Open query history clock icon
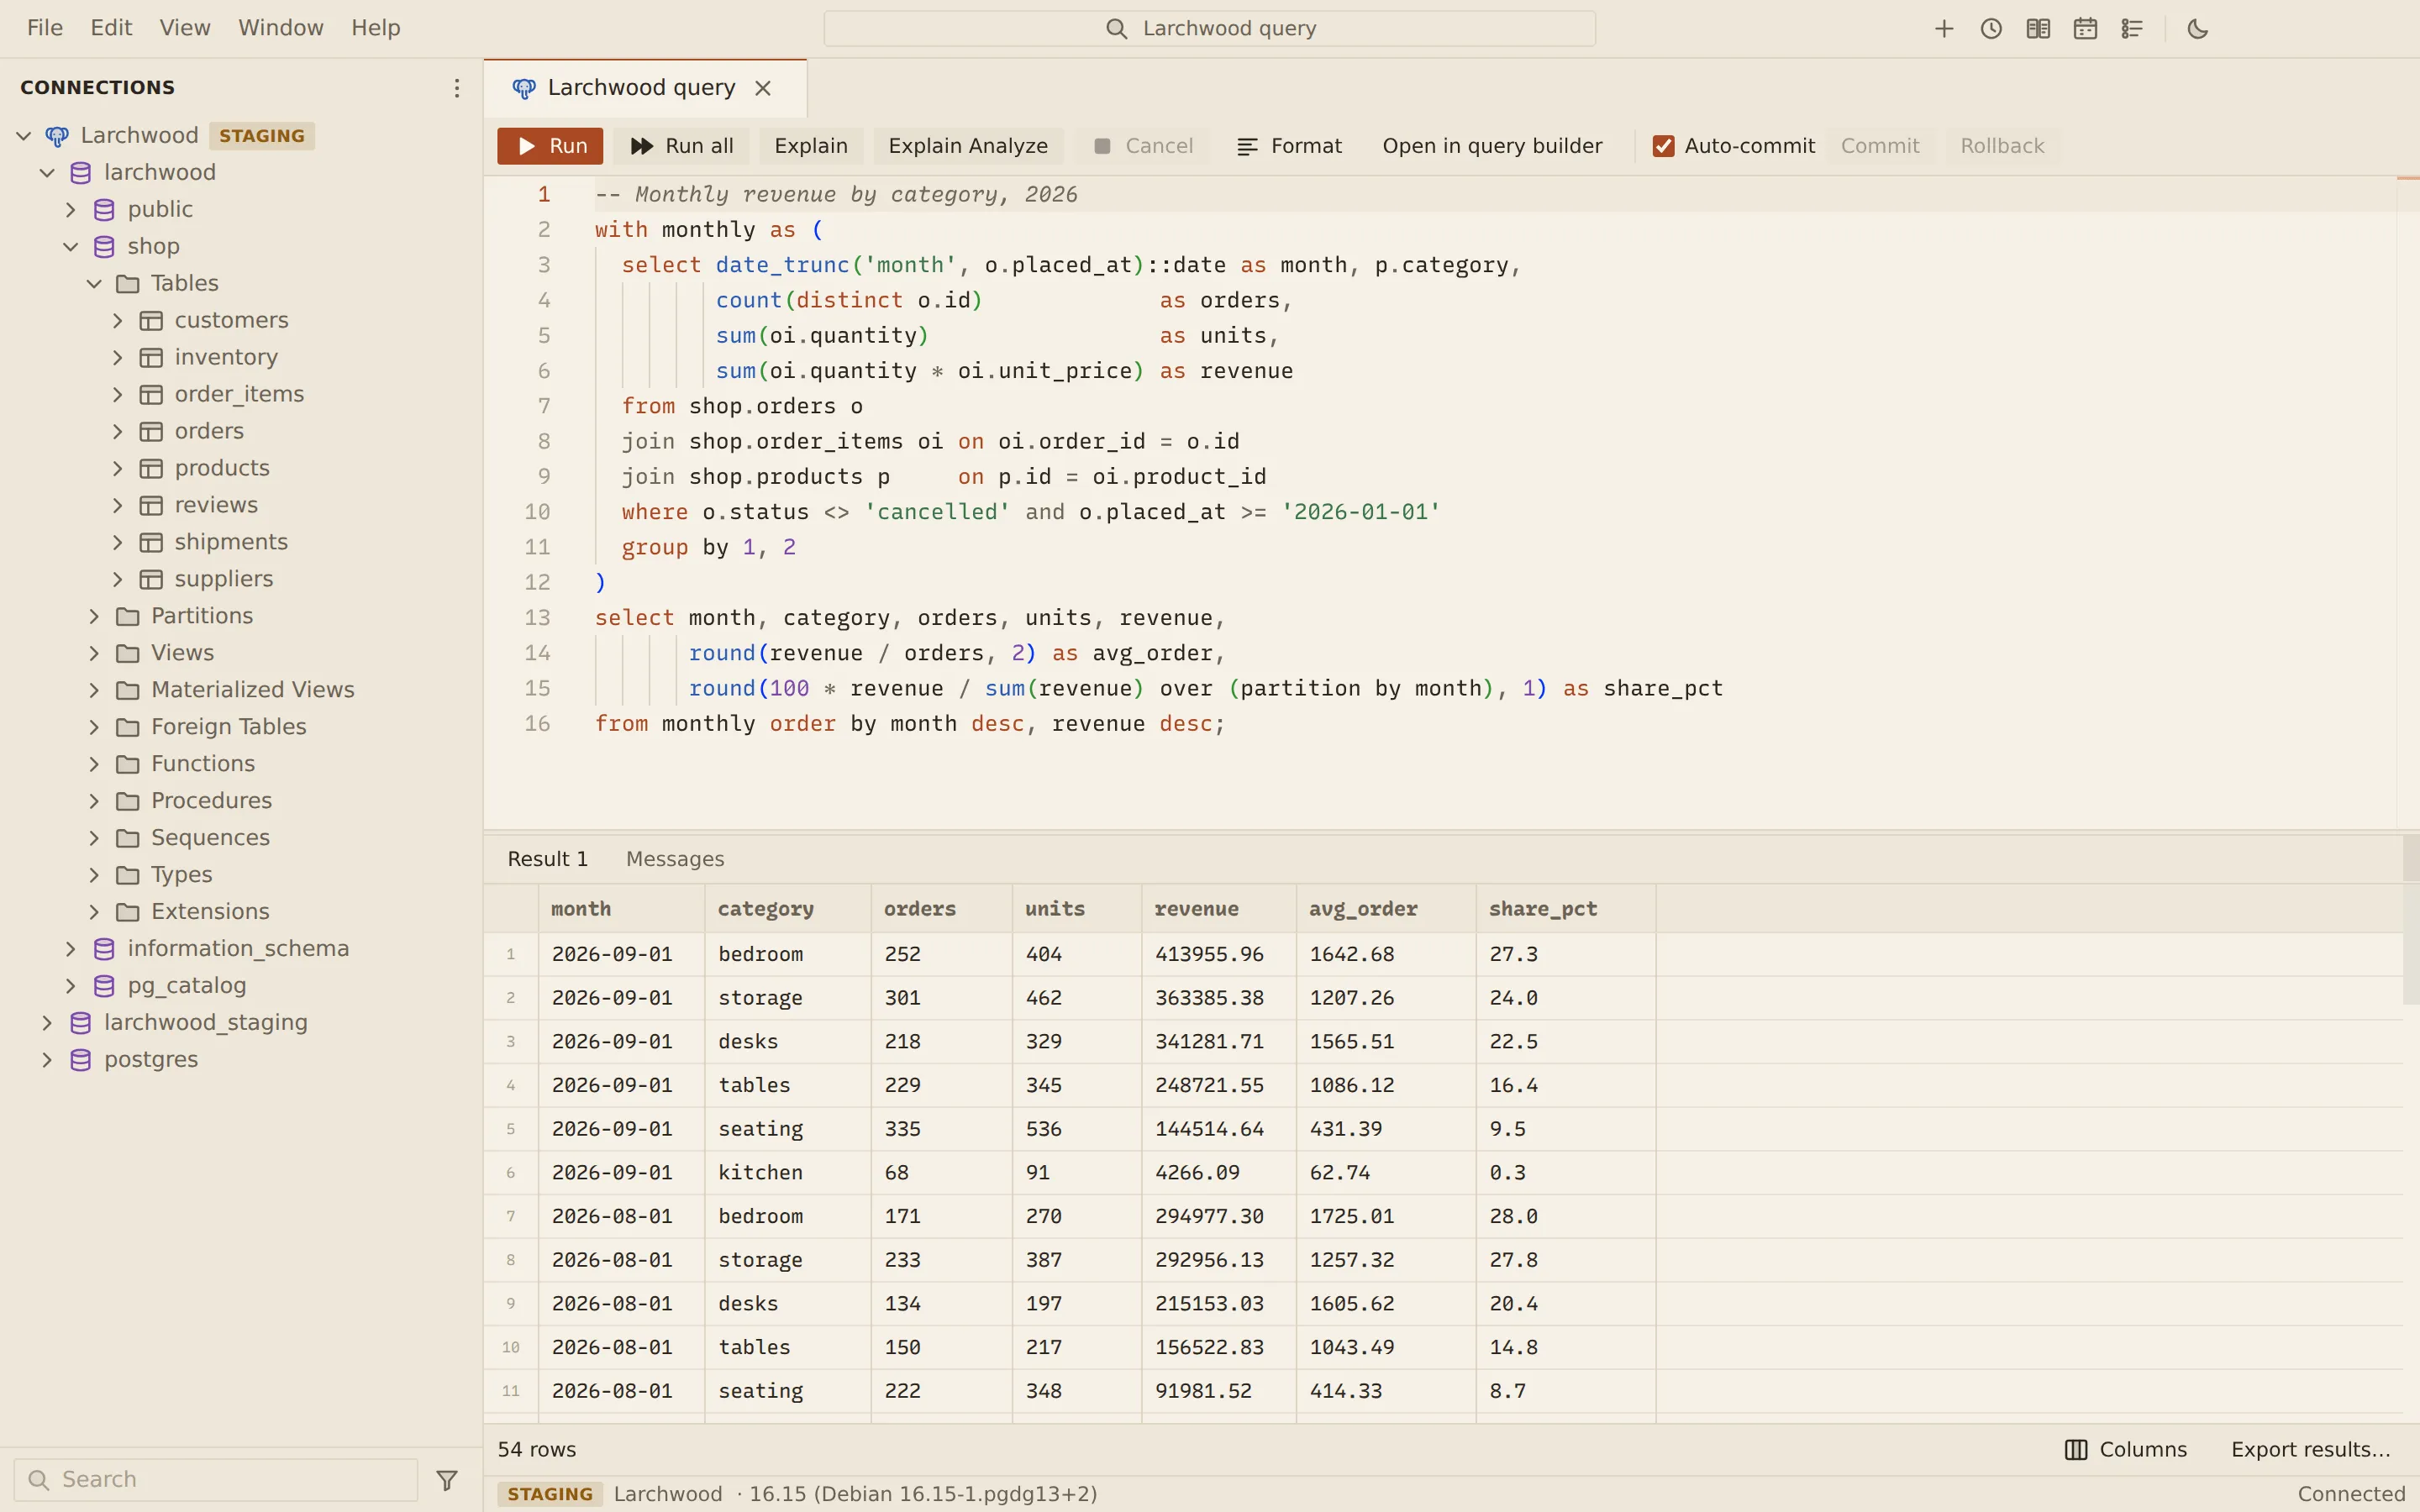2420x1512 pixels. 1990,29
